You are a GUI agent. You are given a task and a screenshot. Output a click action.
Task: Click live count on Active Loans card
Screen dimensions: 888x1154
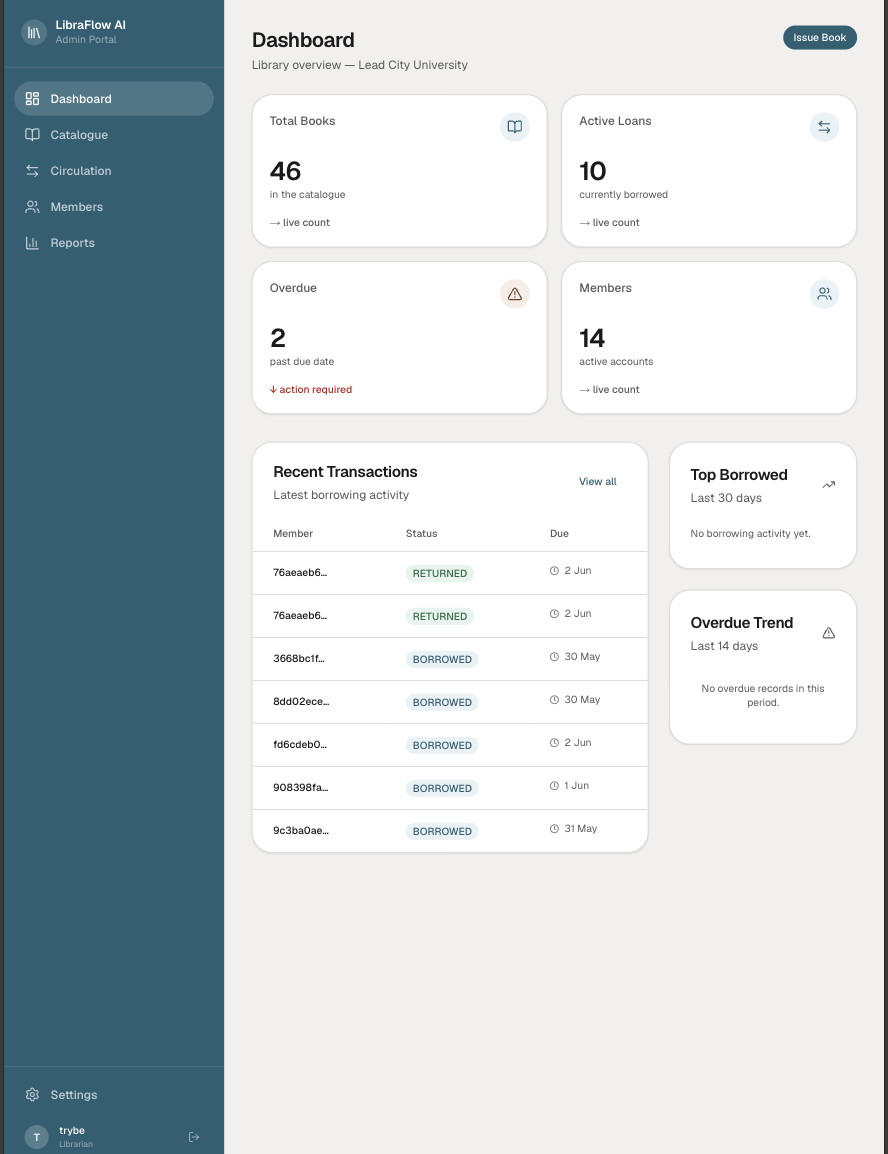tap(609, 222)
